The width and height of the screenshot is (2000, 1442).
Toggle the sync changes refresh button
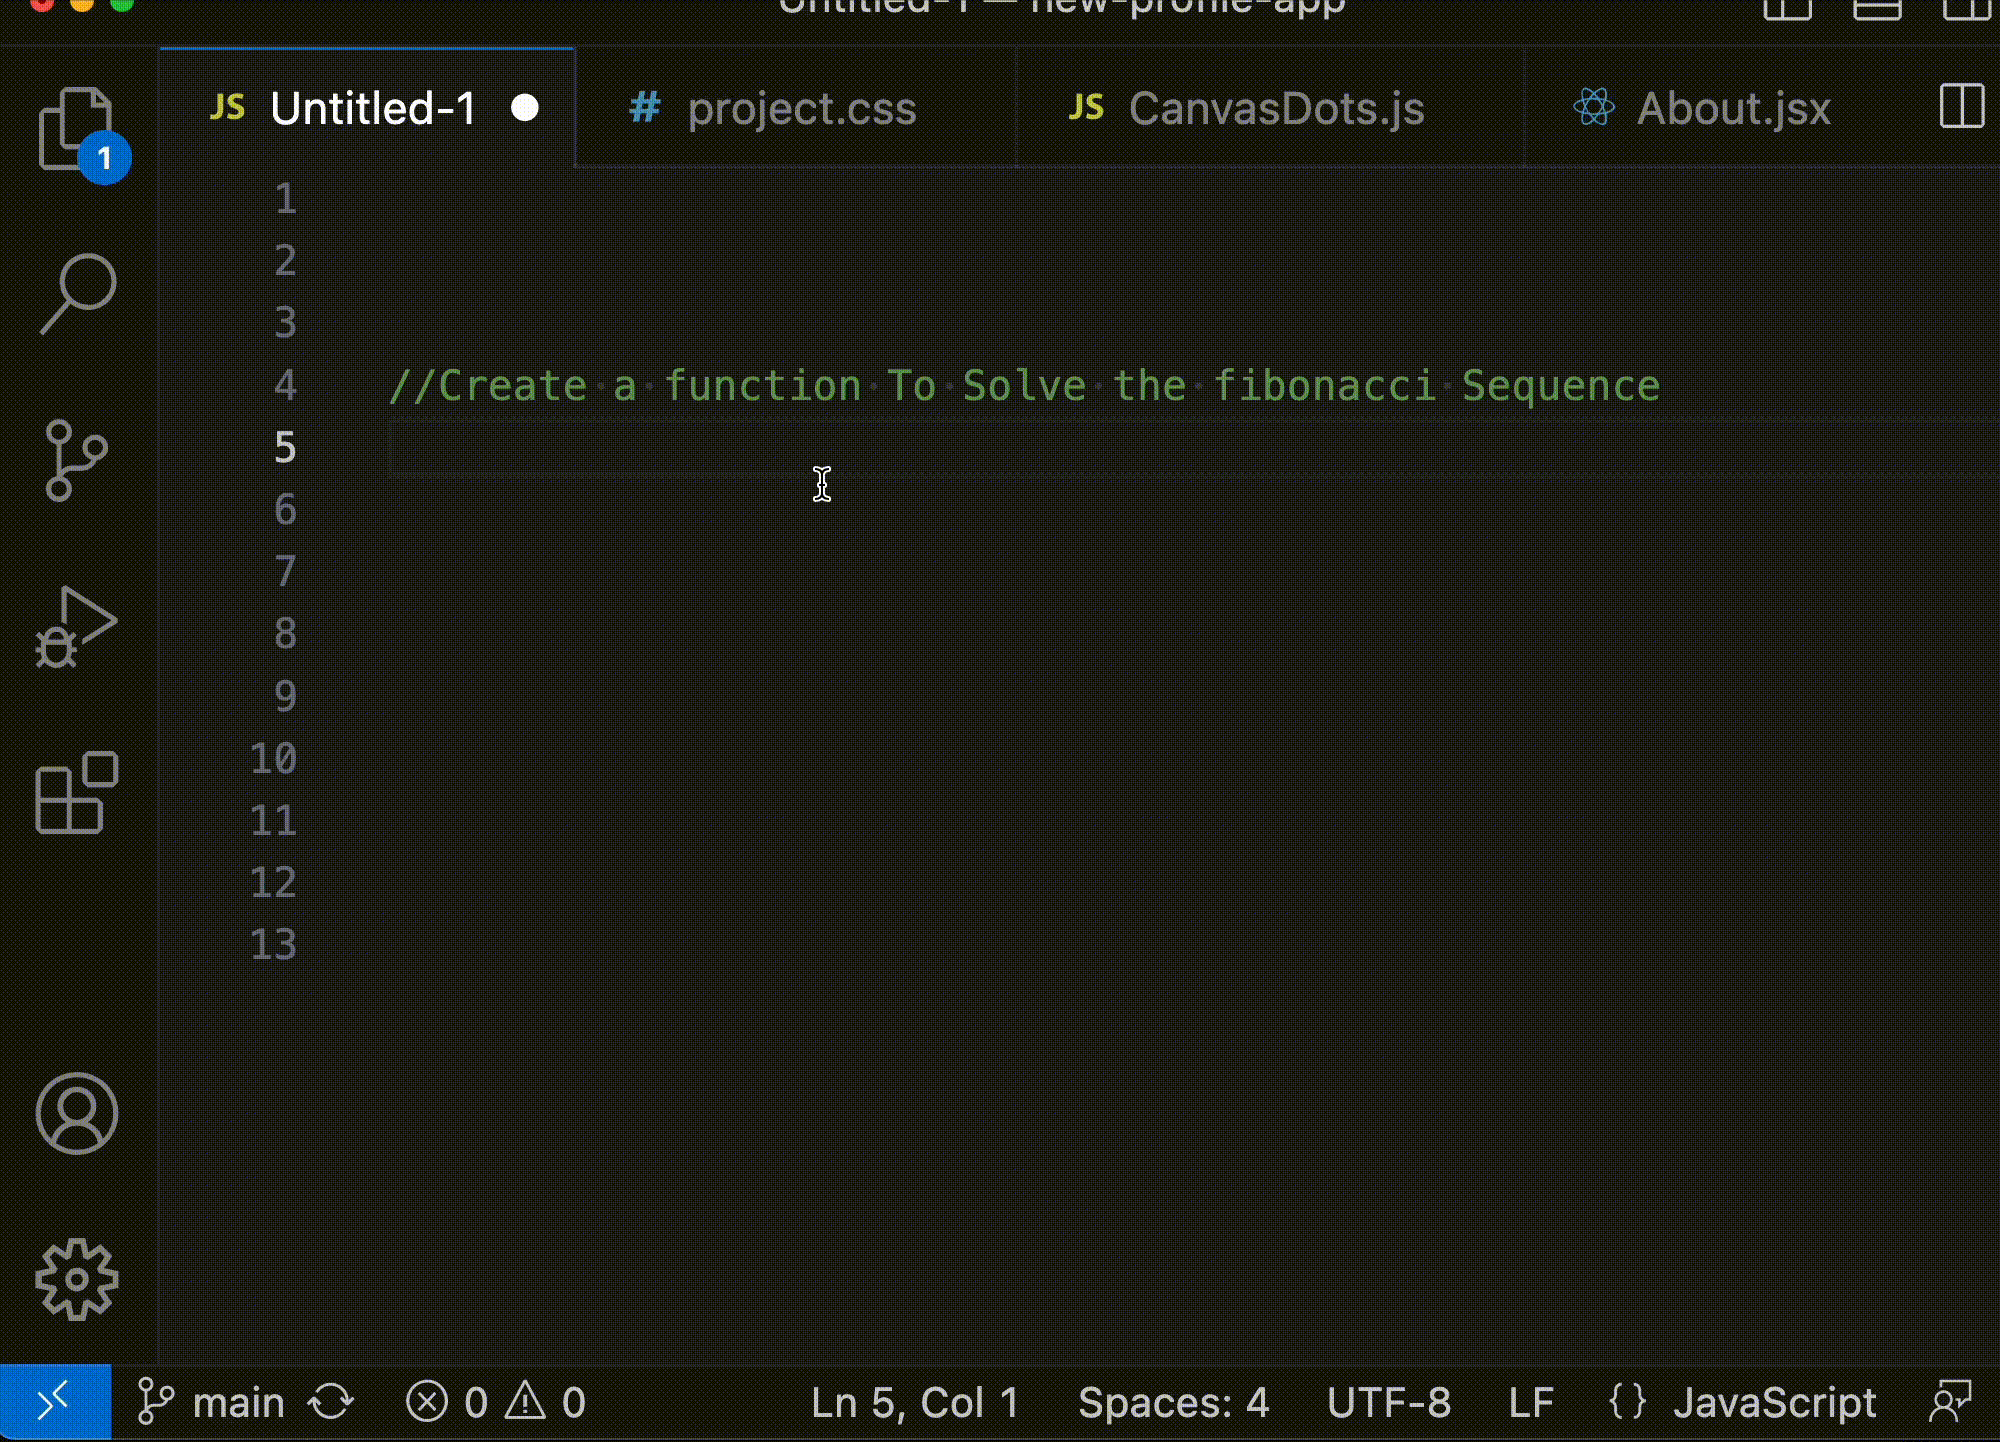pyautogui.click(x=331, y=1402)
